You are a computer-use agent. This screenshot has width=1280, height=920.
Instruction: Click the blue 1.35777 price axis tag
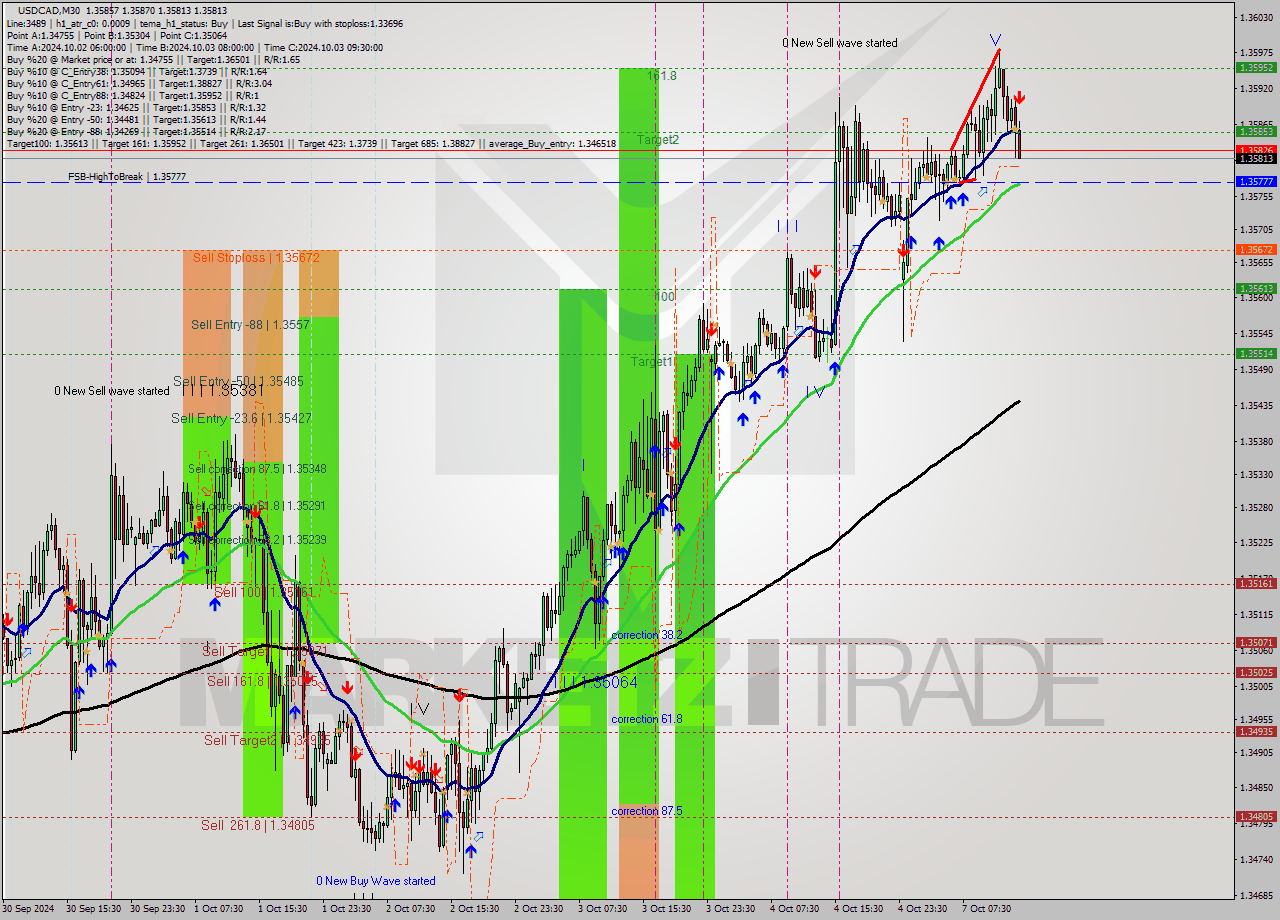1256,182
